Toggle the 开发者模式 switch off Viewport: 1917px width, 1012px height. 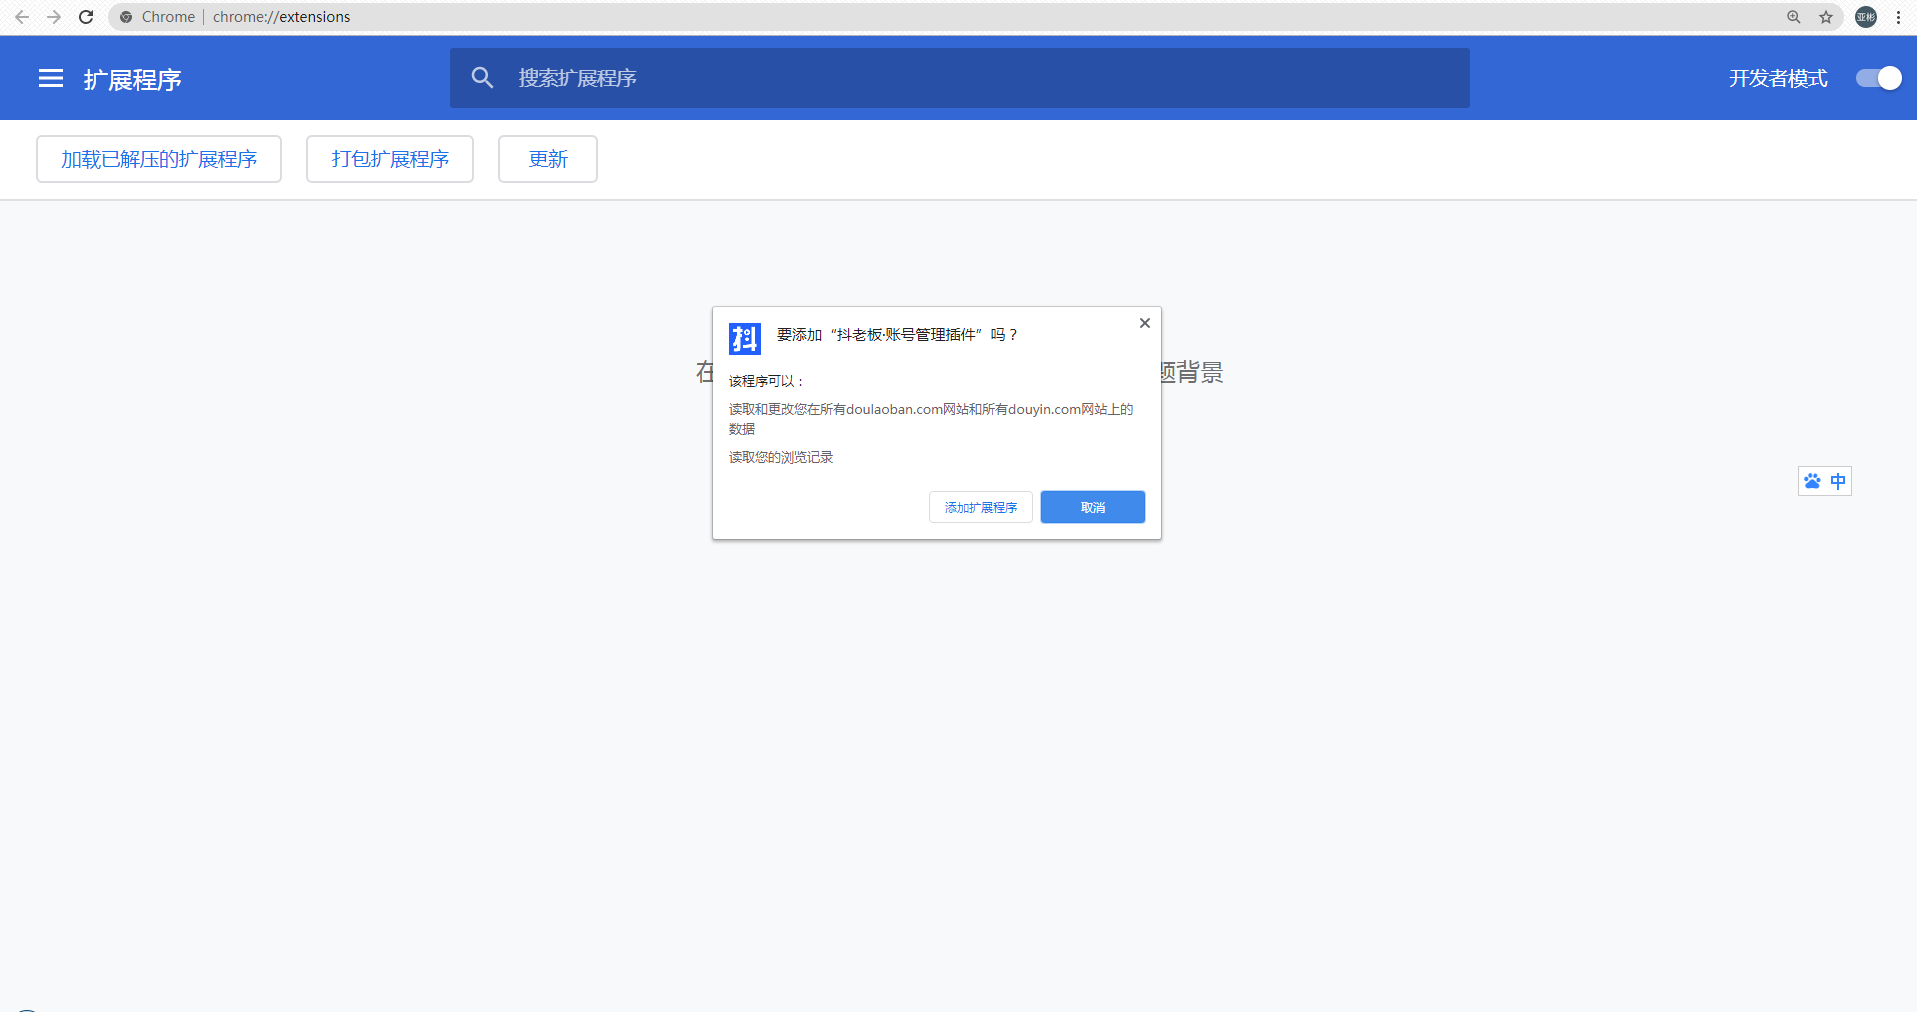[1879, 78]
